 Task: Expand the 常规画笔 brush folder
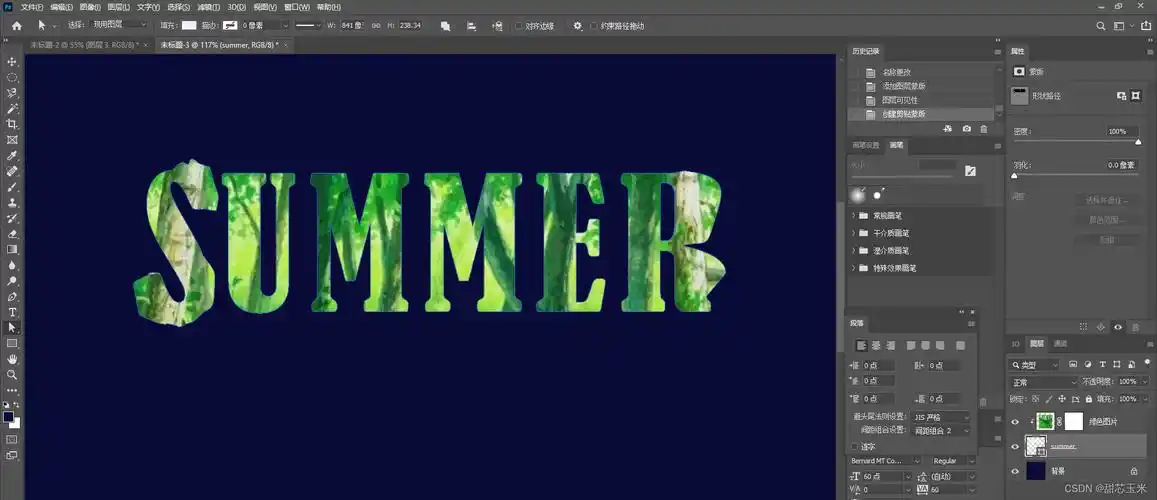[854, 216]
